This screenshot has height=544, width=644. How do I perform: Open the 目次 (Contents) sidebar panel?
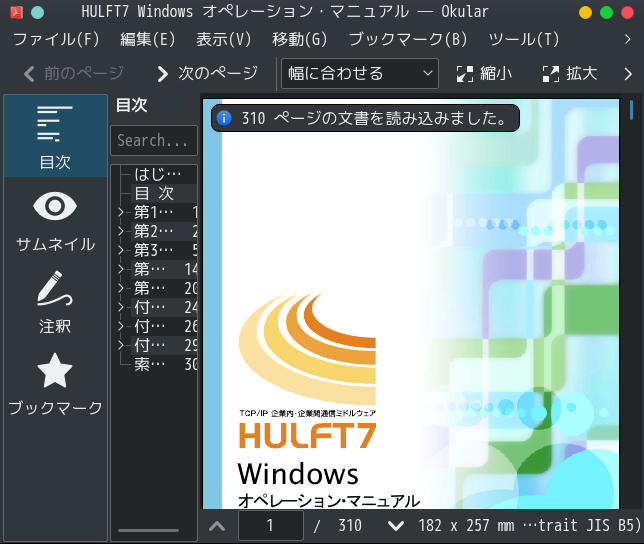[x=55, y=136]
